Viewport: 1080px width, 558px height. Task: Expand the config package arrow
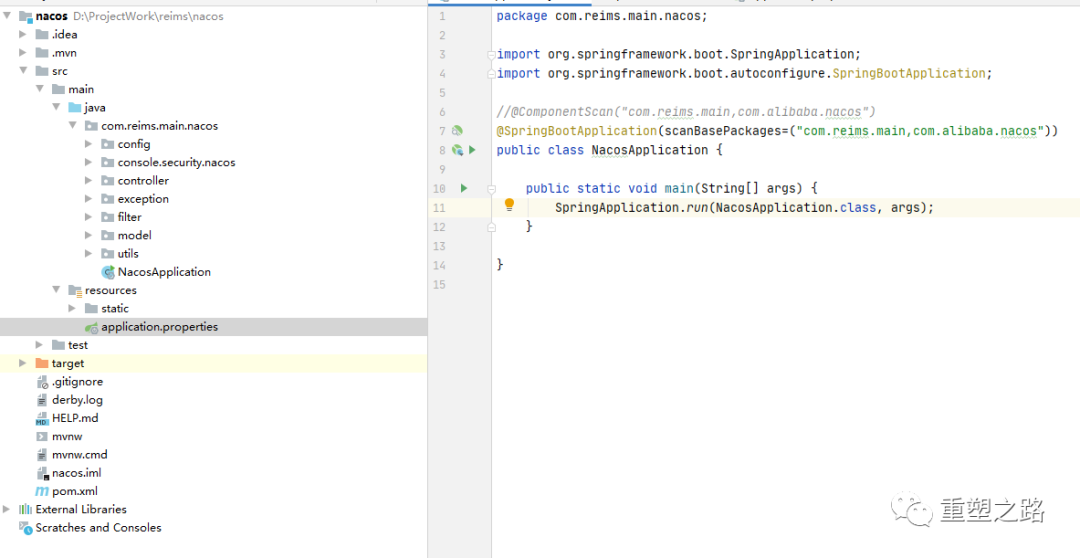click(88, 144)
